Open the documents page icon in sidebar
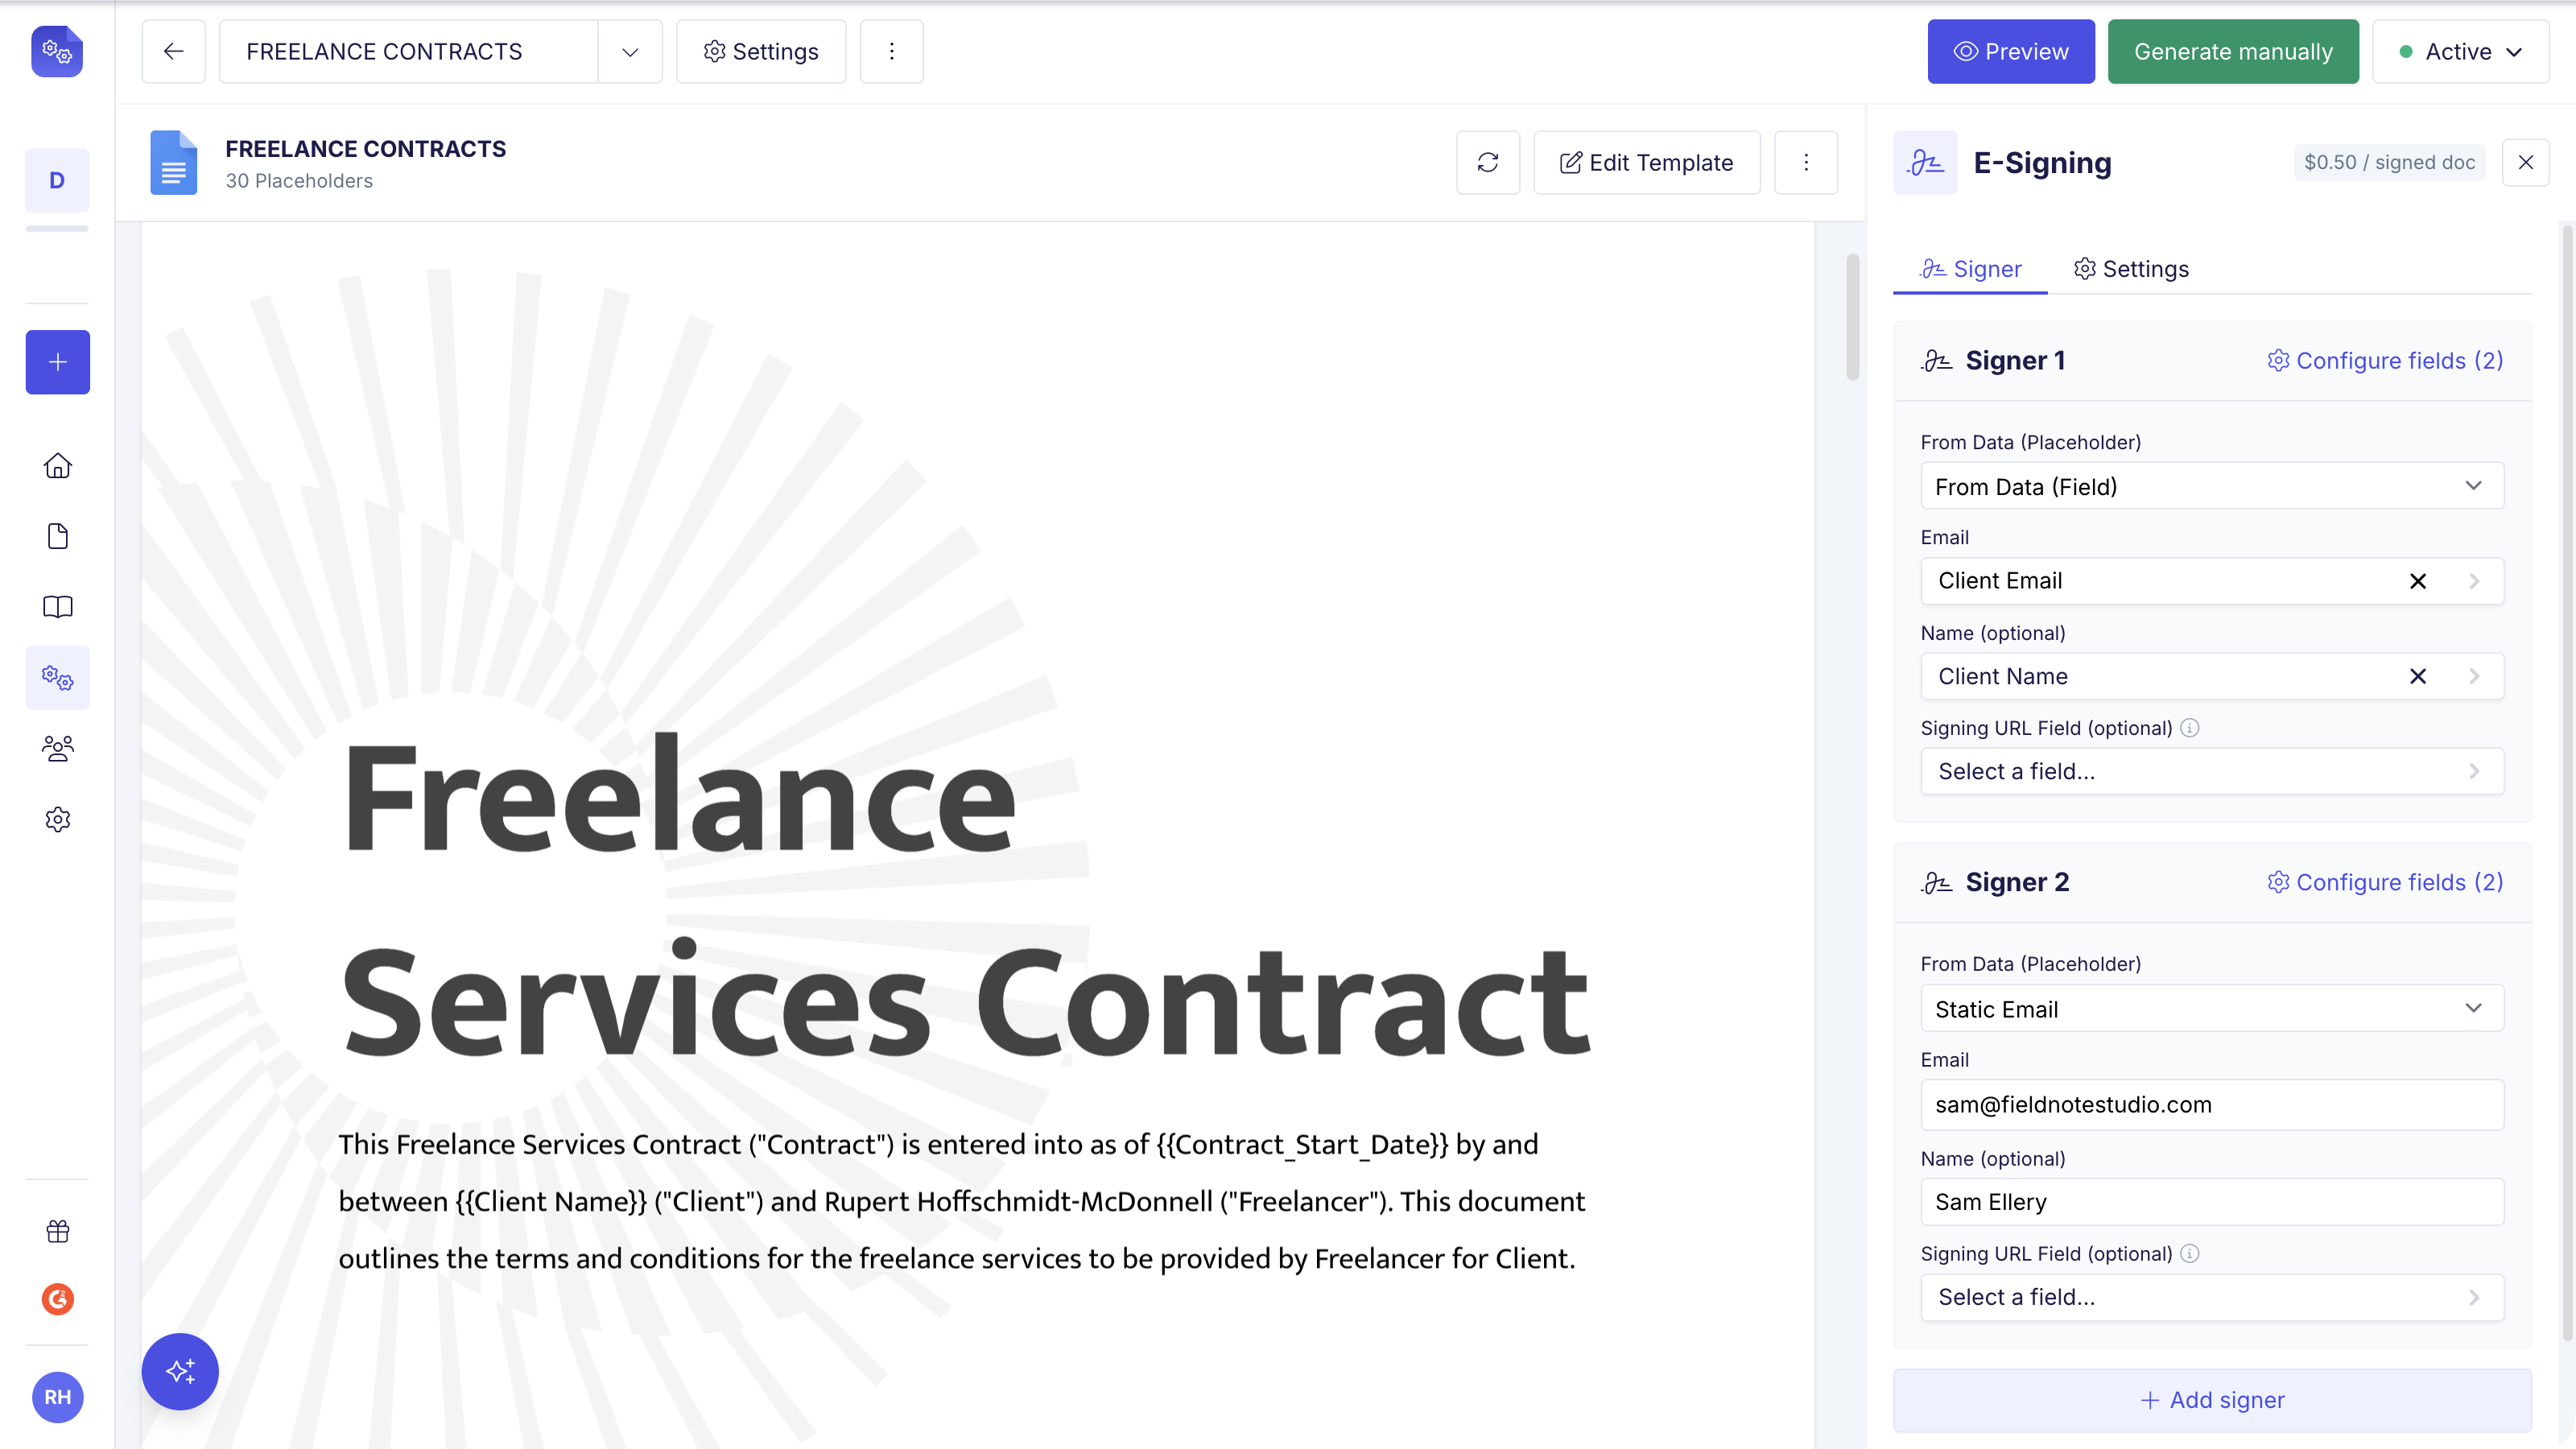This screenshot has height=1449, width=2576. (x=57, y=536)
